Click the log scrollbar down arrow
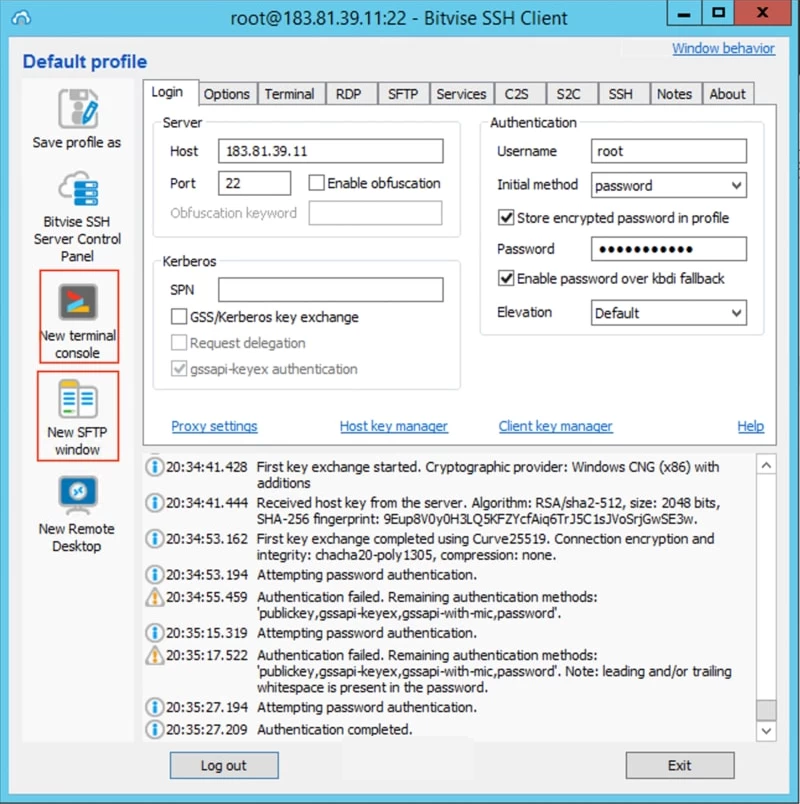 click(x=766, y=731)
